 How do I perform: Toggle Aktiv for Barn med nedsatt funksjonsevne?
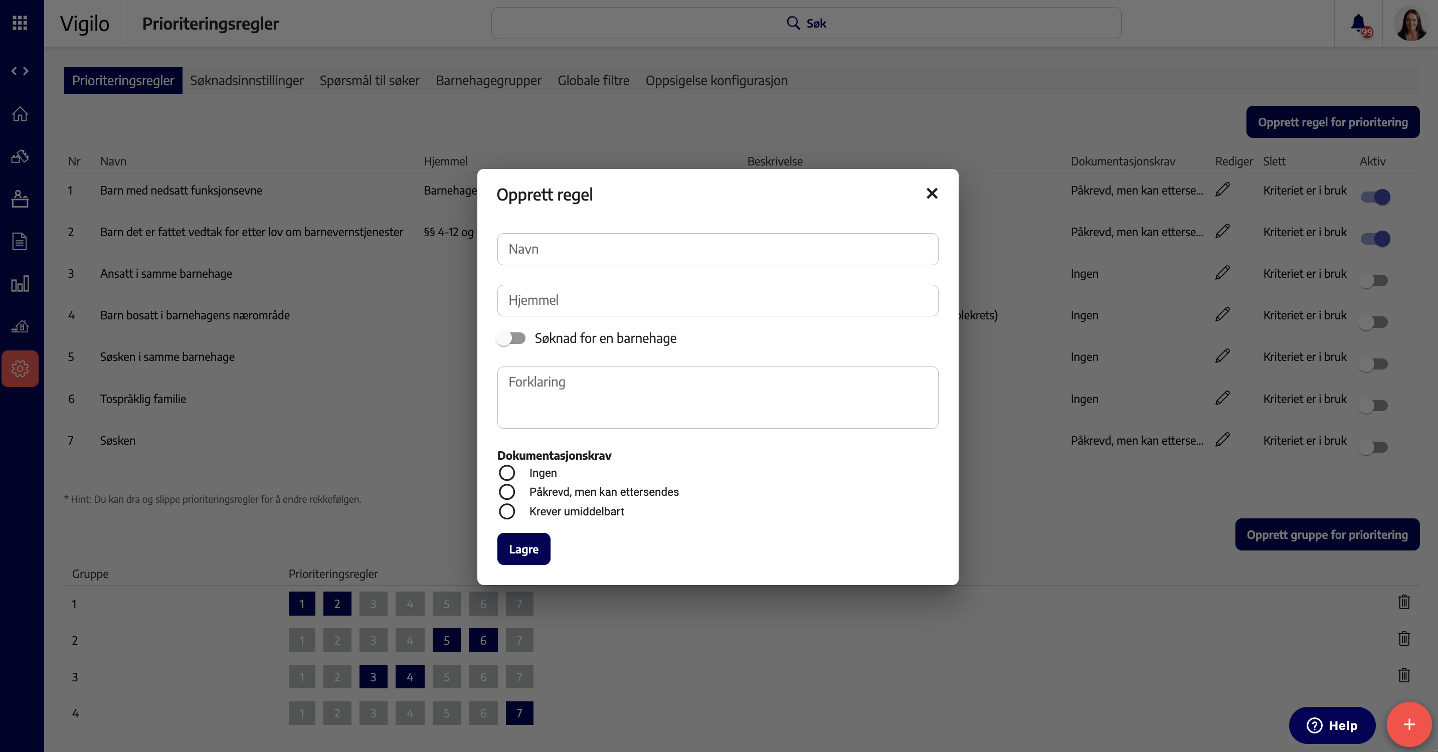pyautogui.click(x=1375, y=197)
